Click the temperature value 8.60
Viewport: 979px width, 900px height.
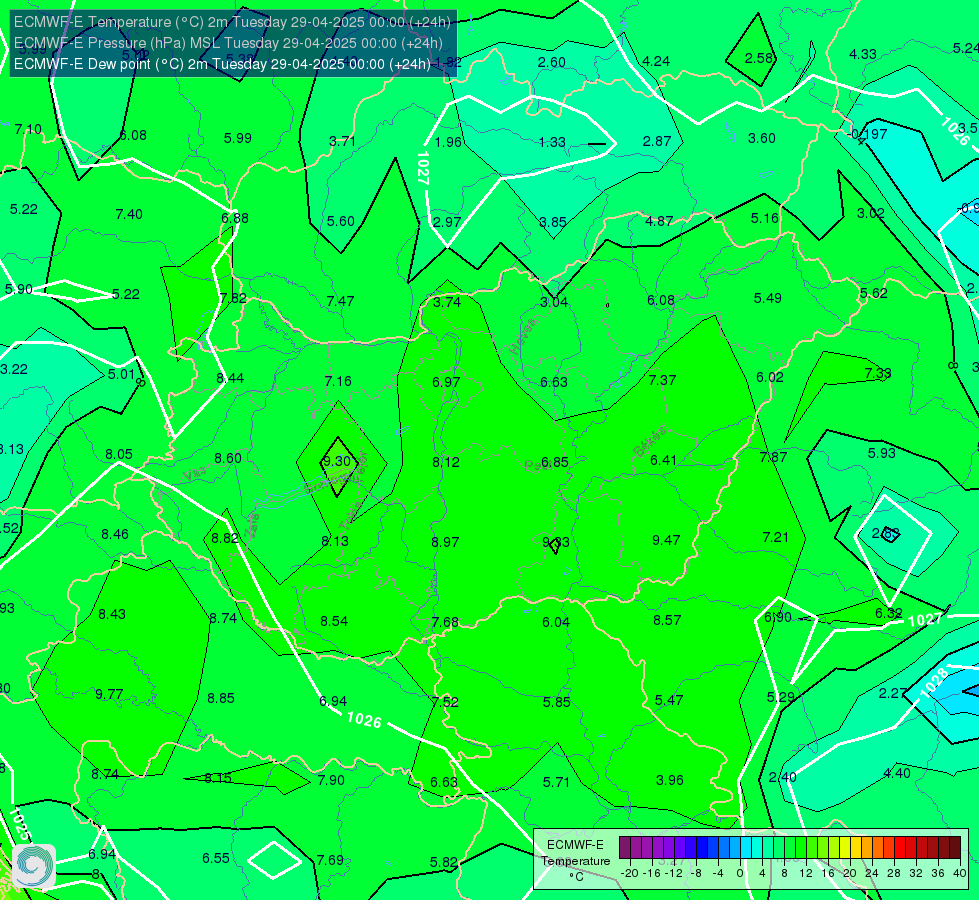pos(228,458)
